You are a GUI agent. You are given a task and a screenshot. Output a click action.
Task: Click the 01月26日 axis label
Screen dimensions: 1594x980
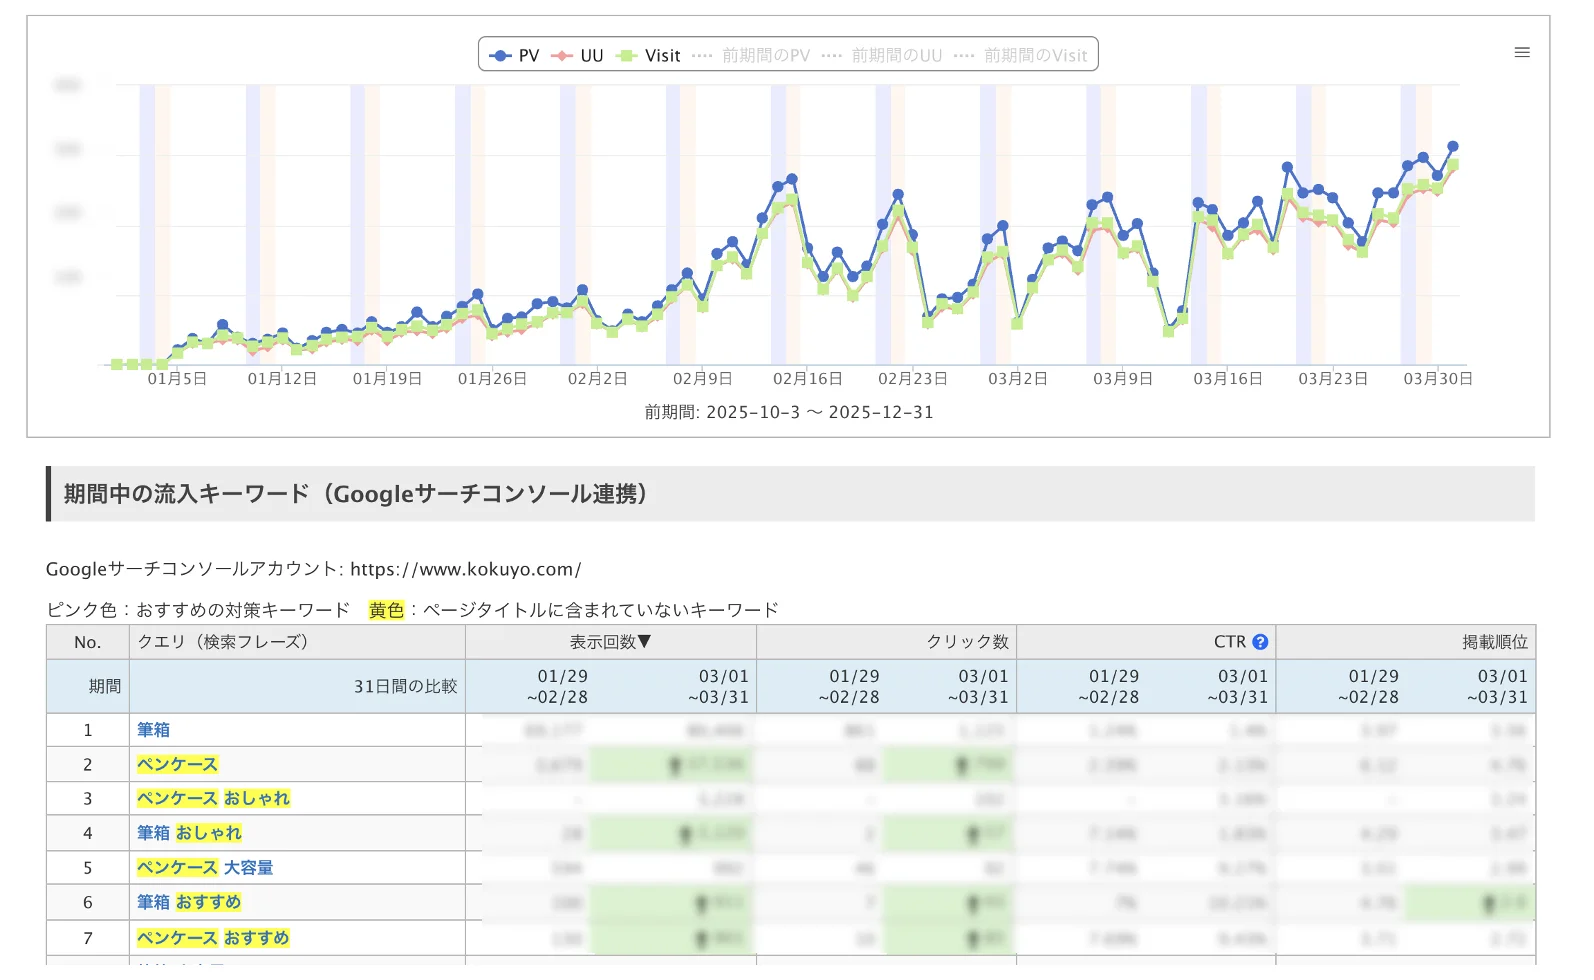tap(493, 379)
